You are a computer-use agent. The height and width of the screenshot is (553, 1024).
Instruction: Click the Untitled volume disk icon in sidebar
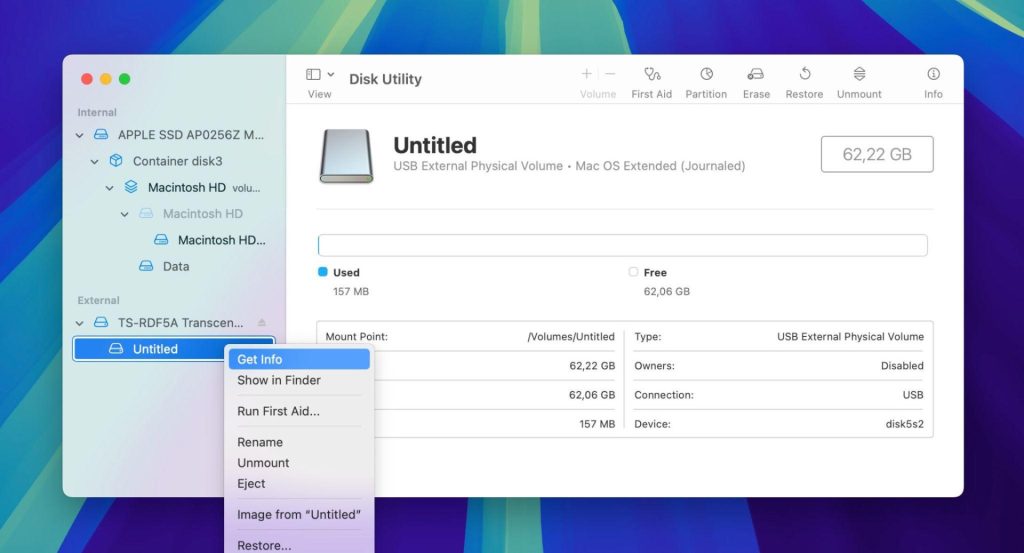(x=116, y=349)
